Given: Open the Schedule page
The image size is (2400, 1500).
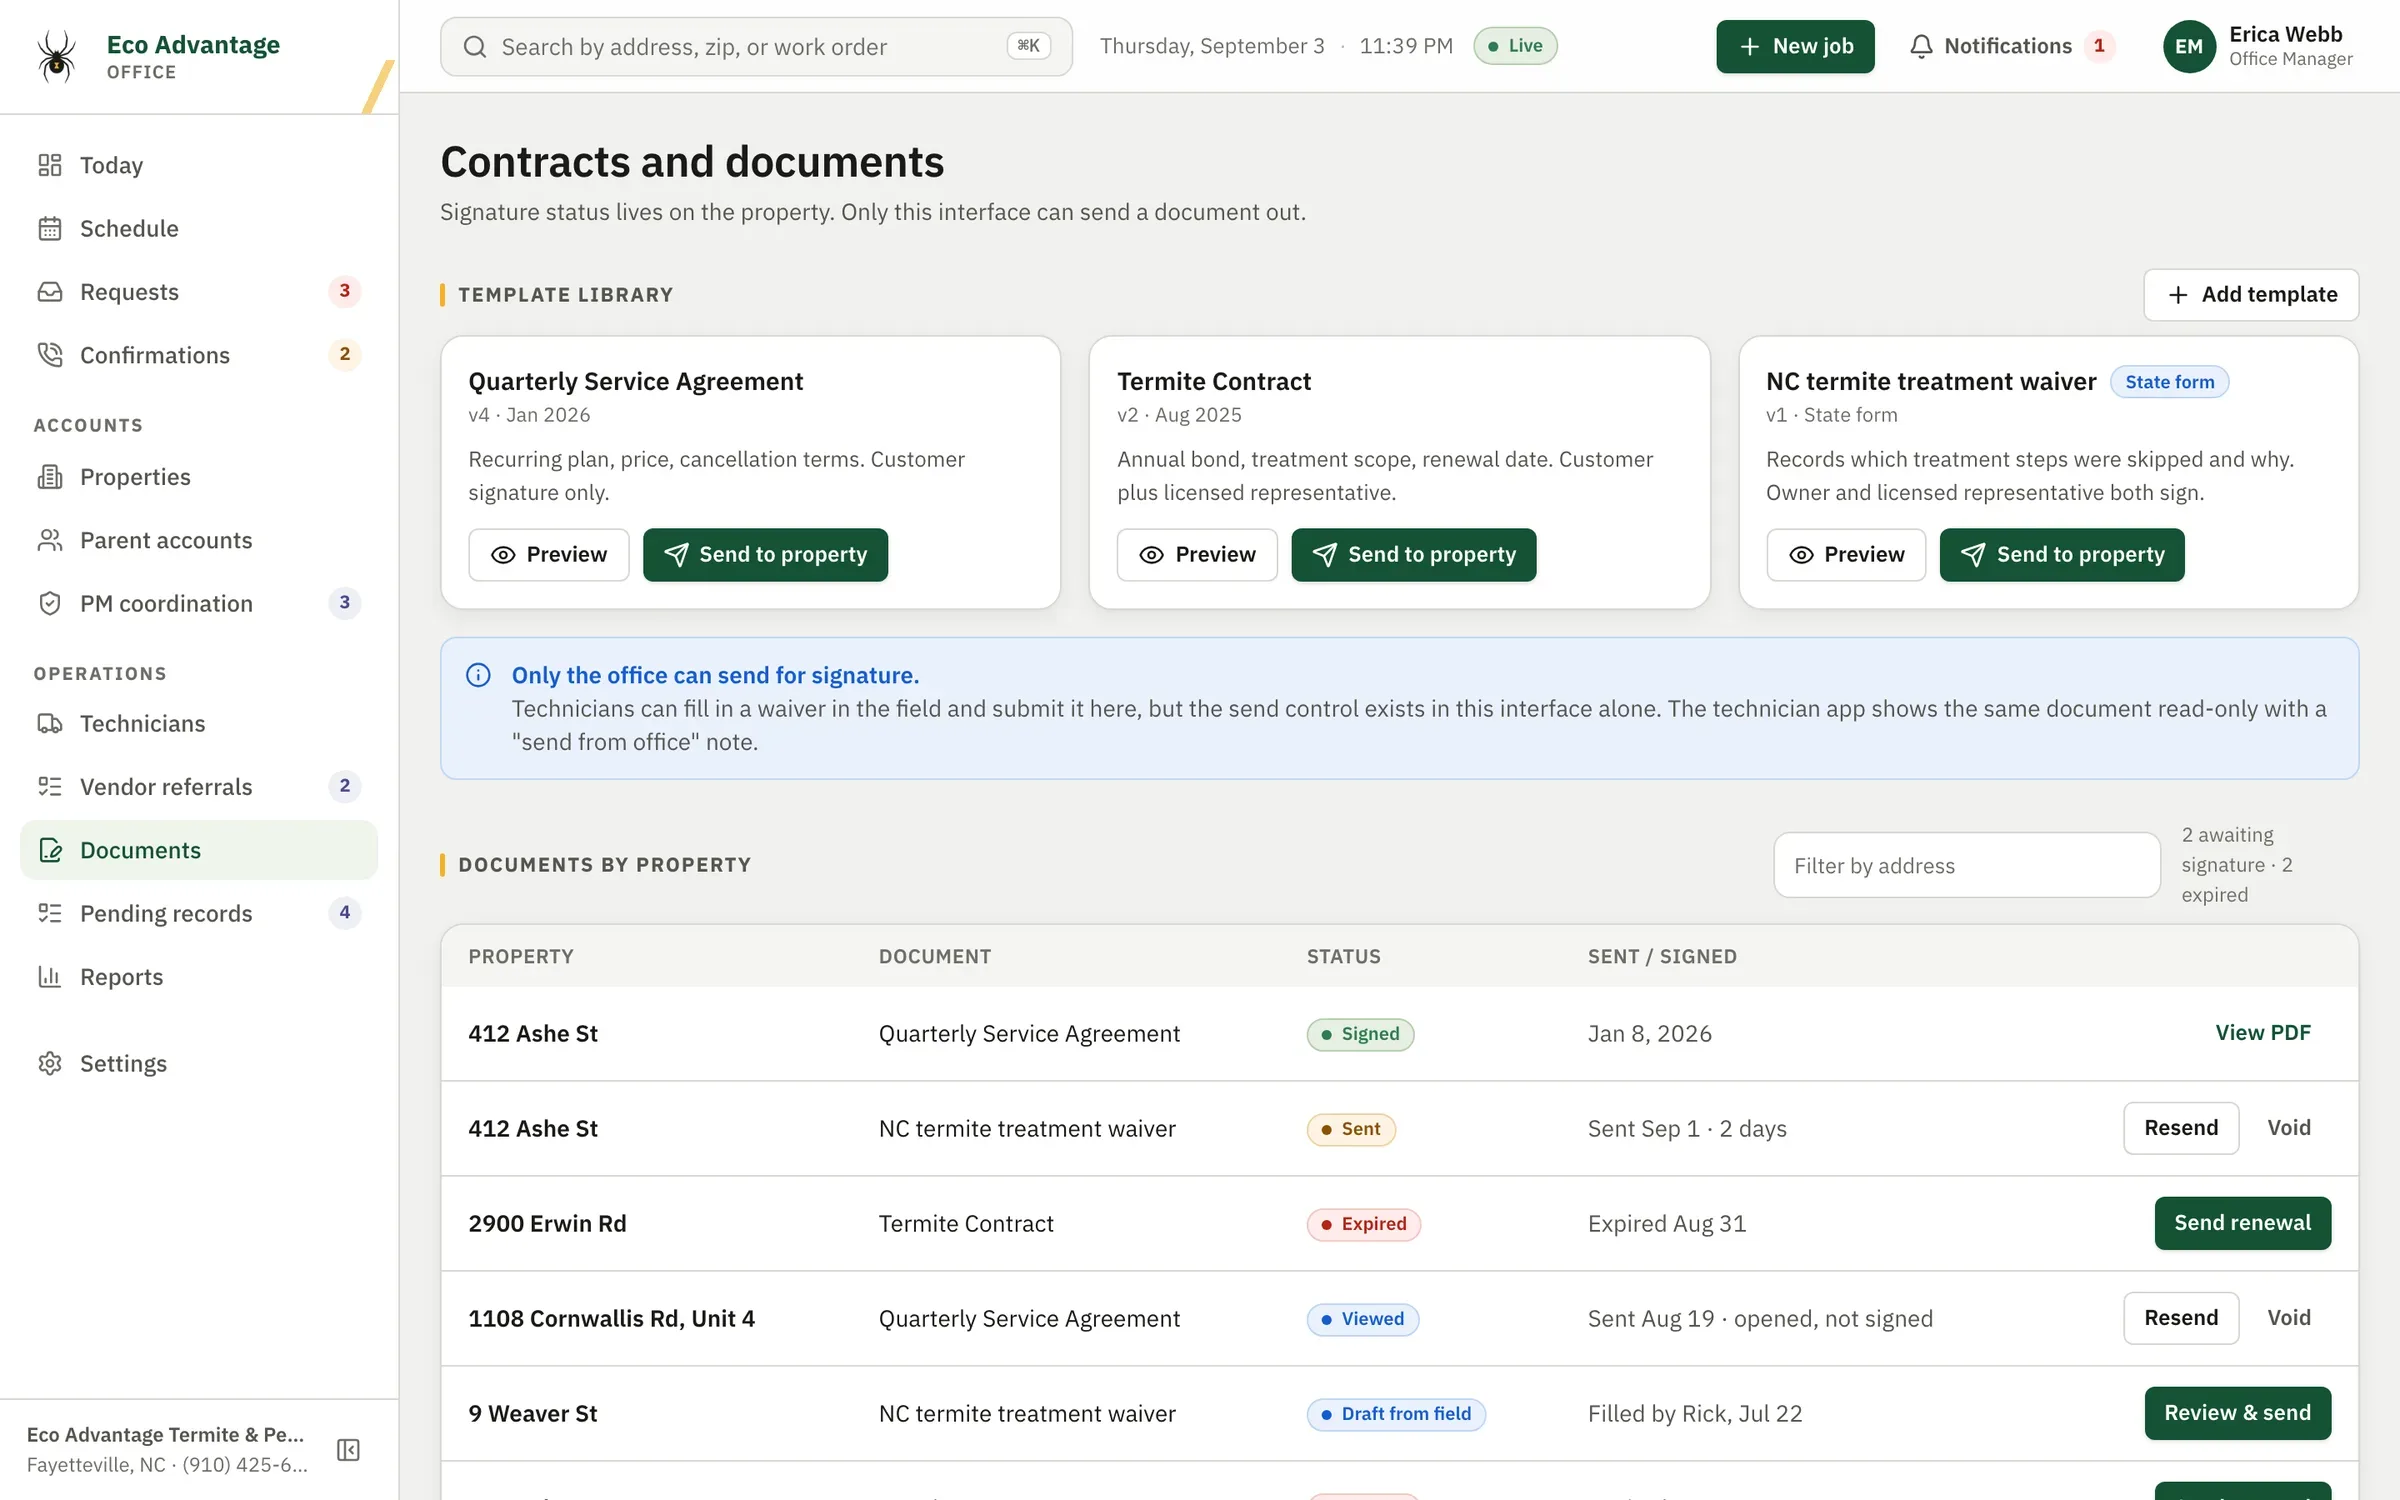Looking at the screenshot, I should 200,228.
